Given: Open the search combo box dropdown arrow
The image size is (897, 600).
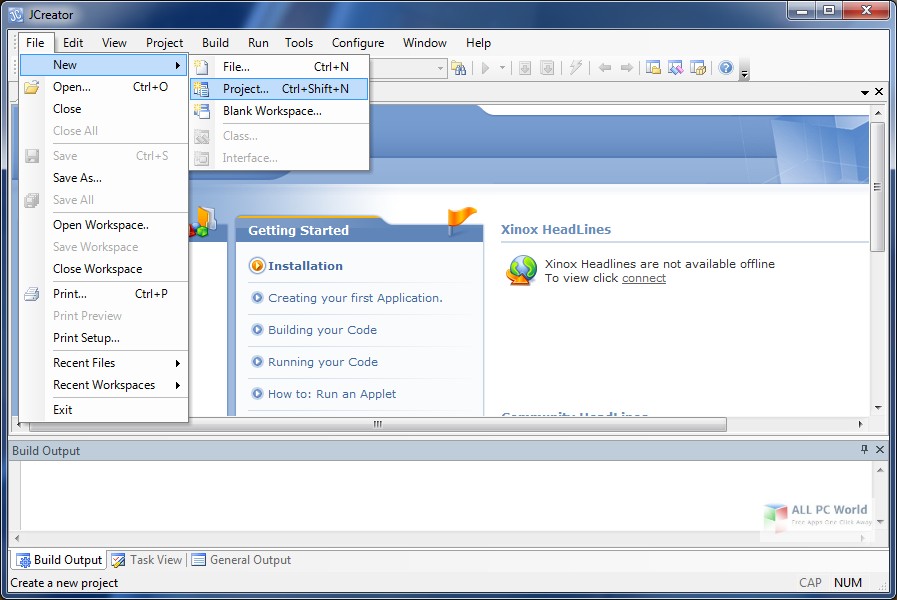Looking at the screenshot, I should [x=440, y=69].
